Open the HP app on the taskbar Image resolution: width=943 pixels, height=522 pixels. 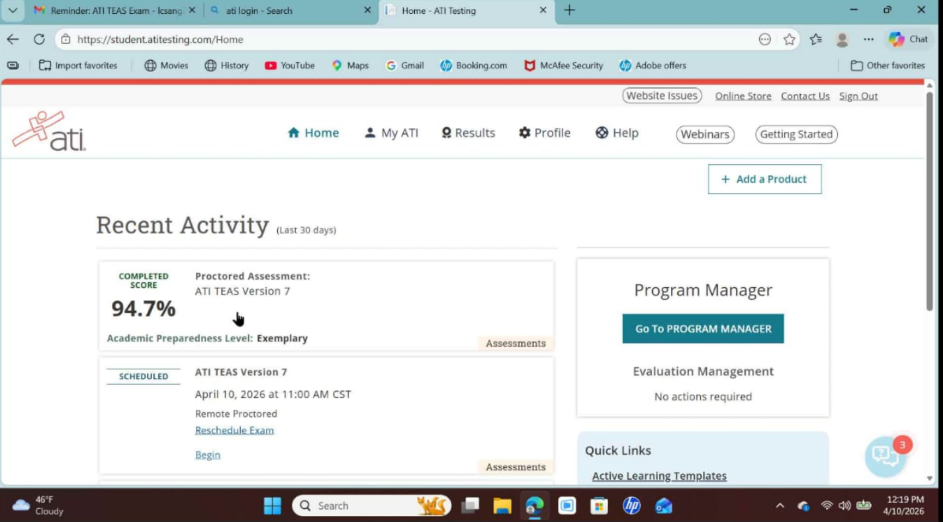[x=631, y=506]
